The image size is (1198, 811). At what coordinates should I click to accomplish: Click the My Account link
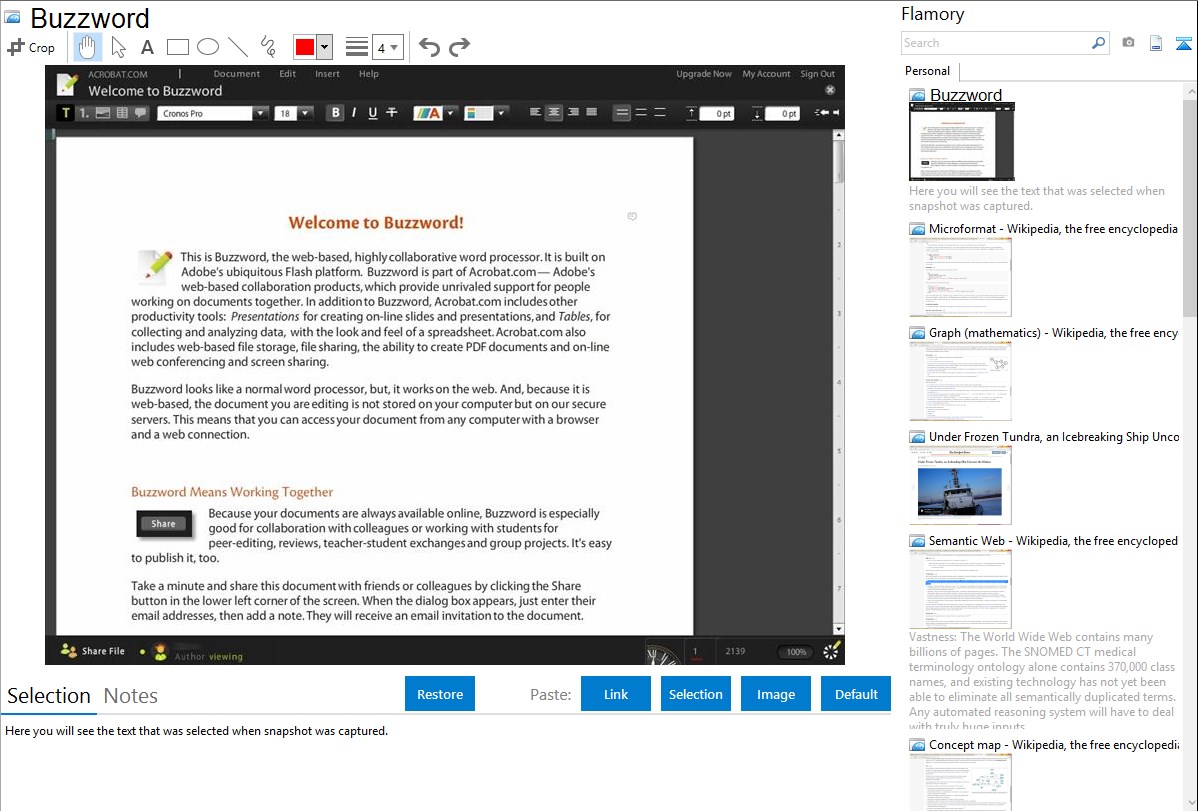(x=766, y=73)
